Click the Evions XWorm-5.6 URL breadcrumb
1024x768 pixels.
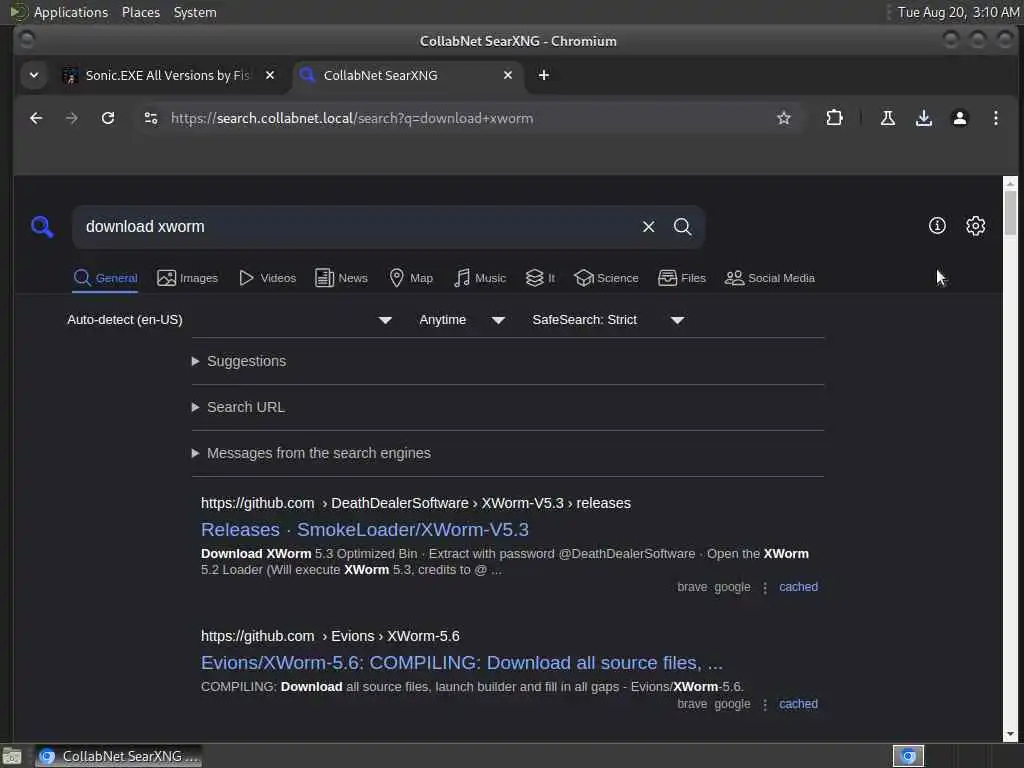(330, 636)
